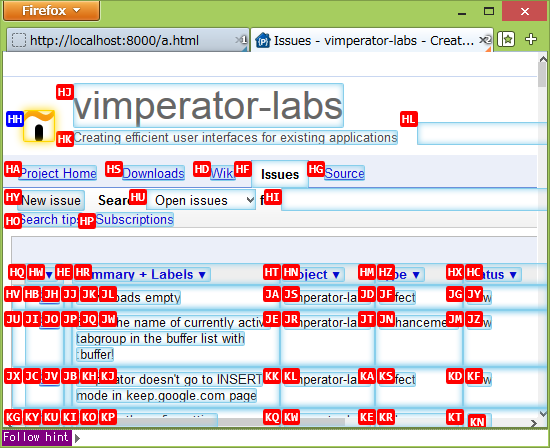Expand the Open issues search scope dropdown
Viewport: 550px width, 448px height.
click(x=201, y=200)
